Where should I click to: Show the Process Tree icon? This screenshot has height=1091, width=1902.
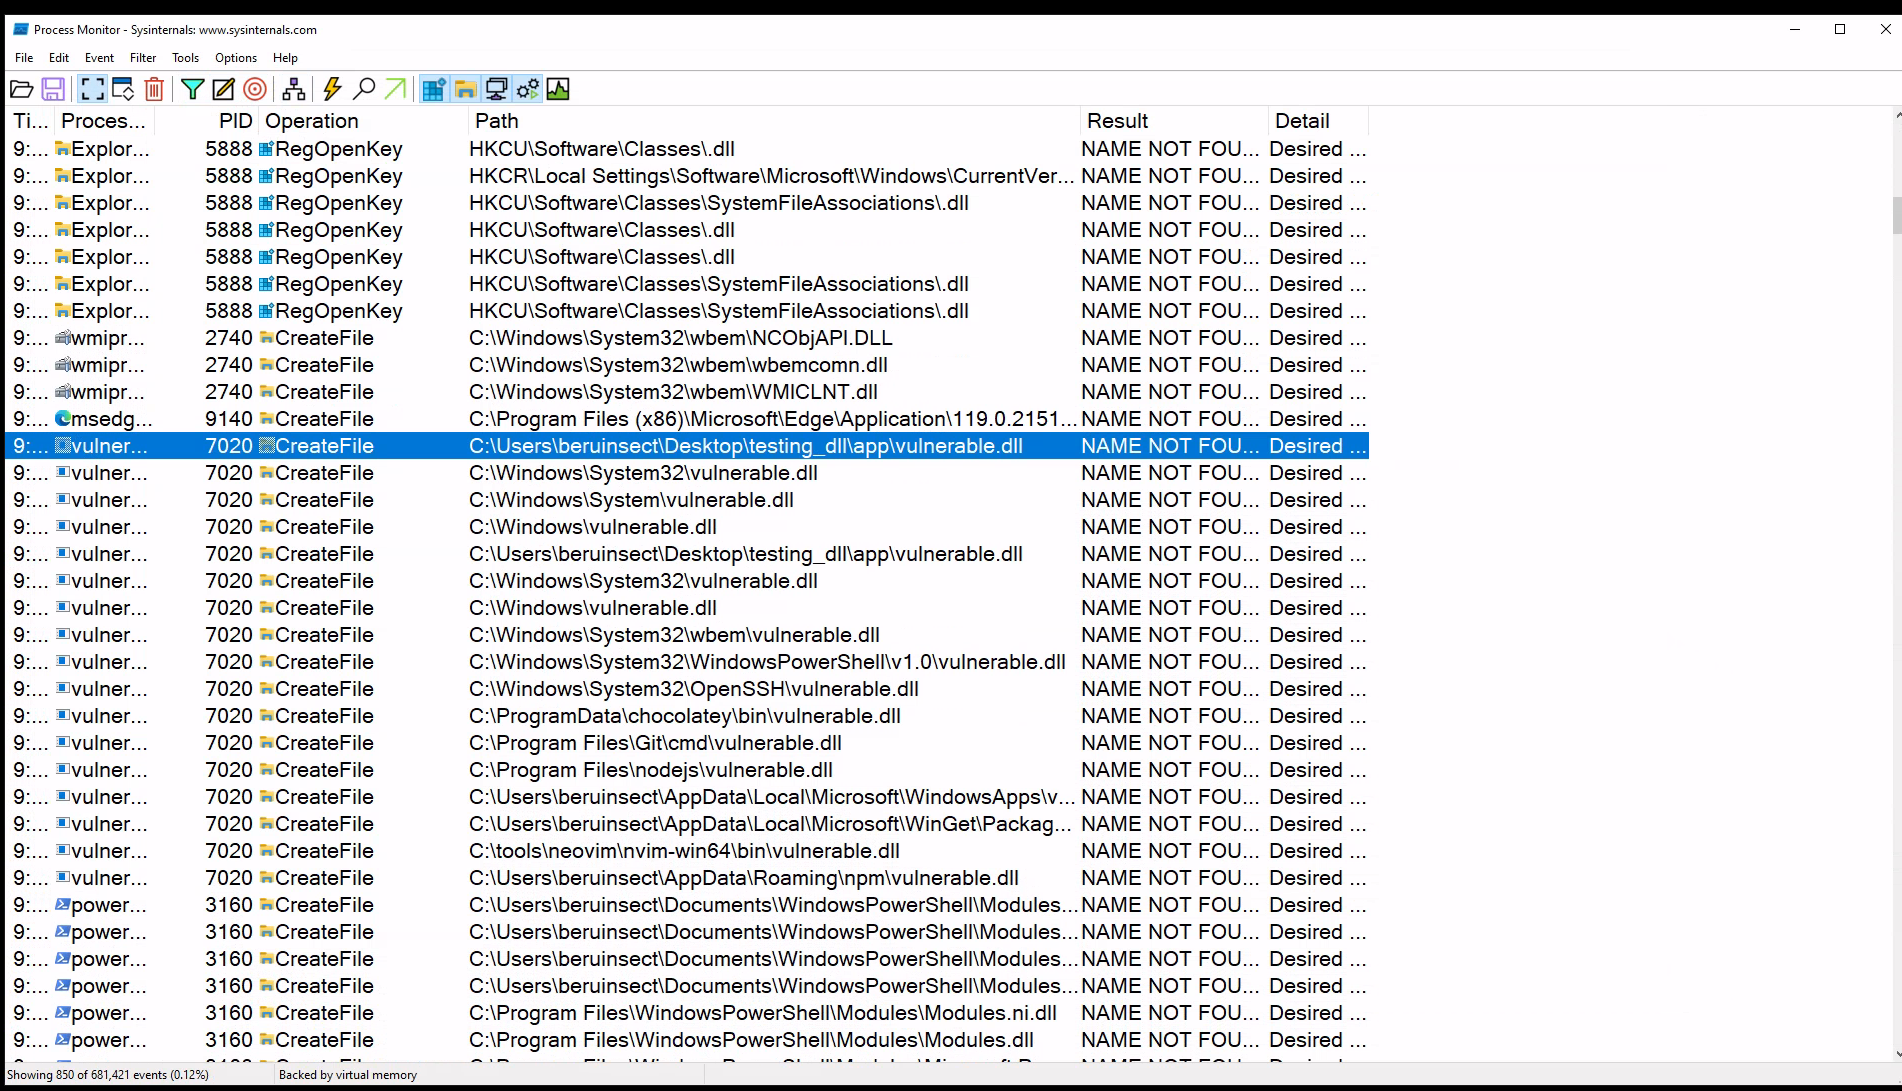point(294,90)
